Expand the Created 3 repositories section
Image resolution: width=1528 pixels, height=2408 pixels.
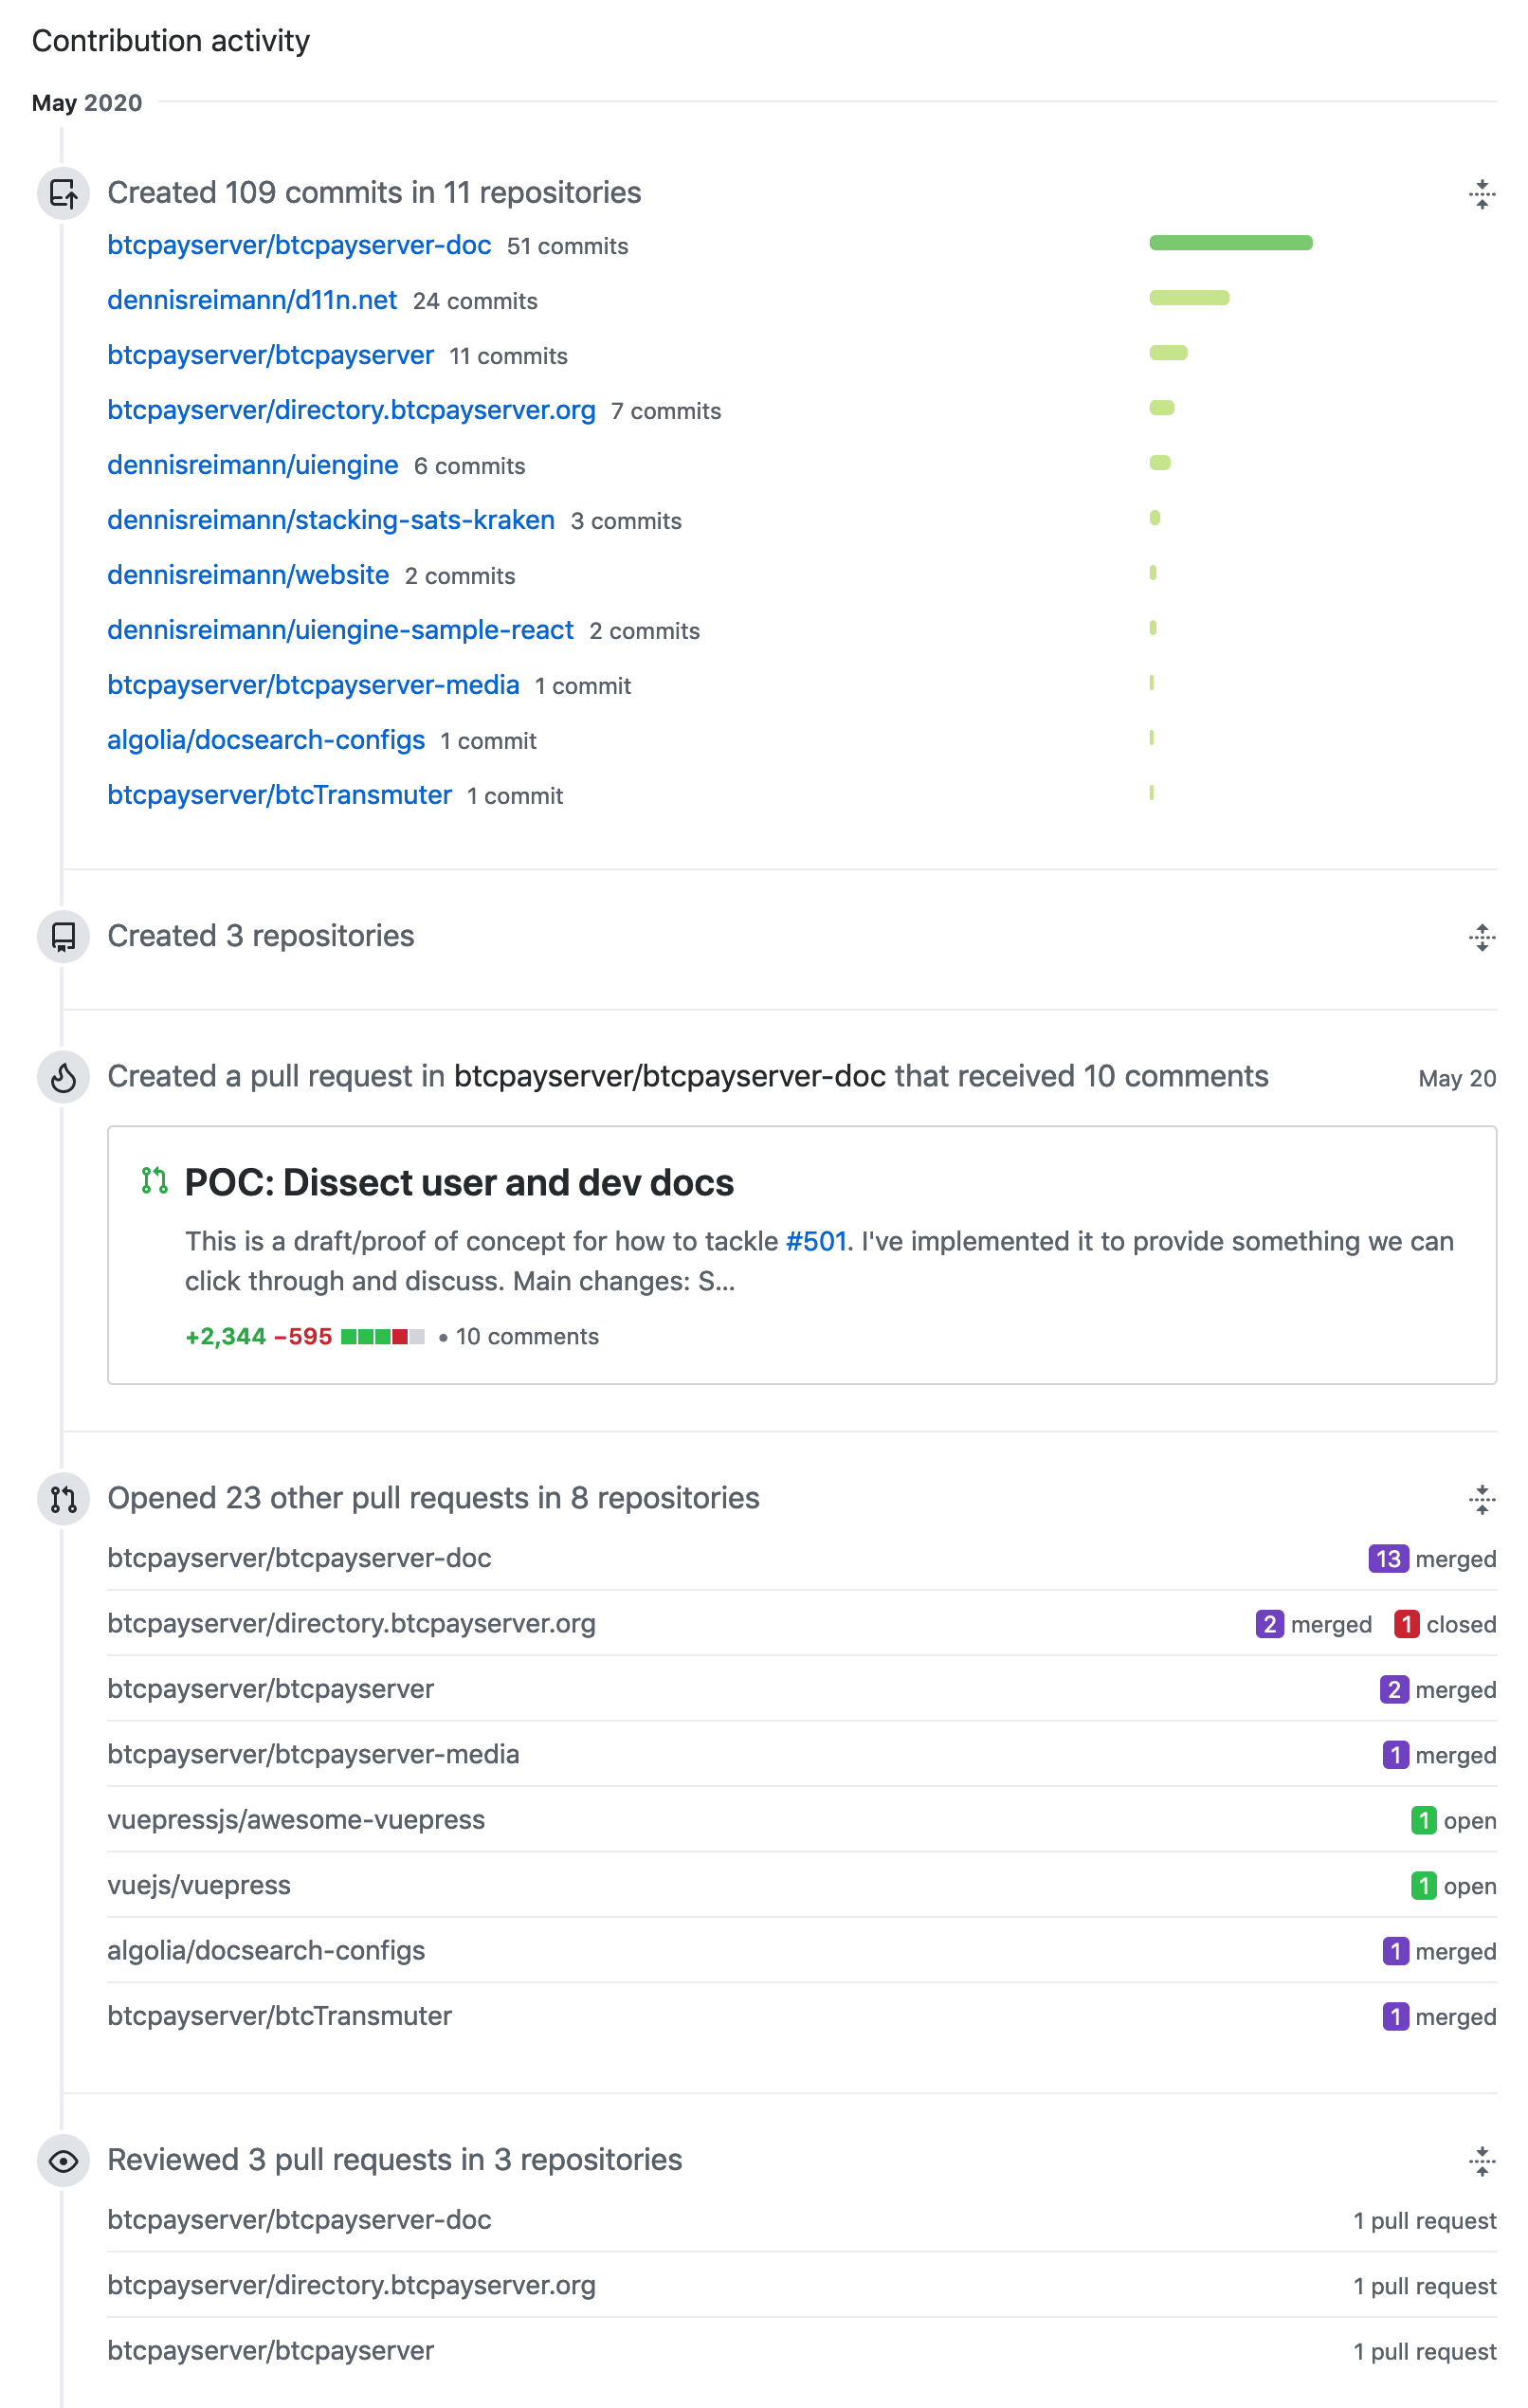(1482, 937)
